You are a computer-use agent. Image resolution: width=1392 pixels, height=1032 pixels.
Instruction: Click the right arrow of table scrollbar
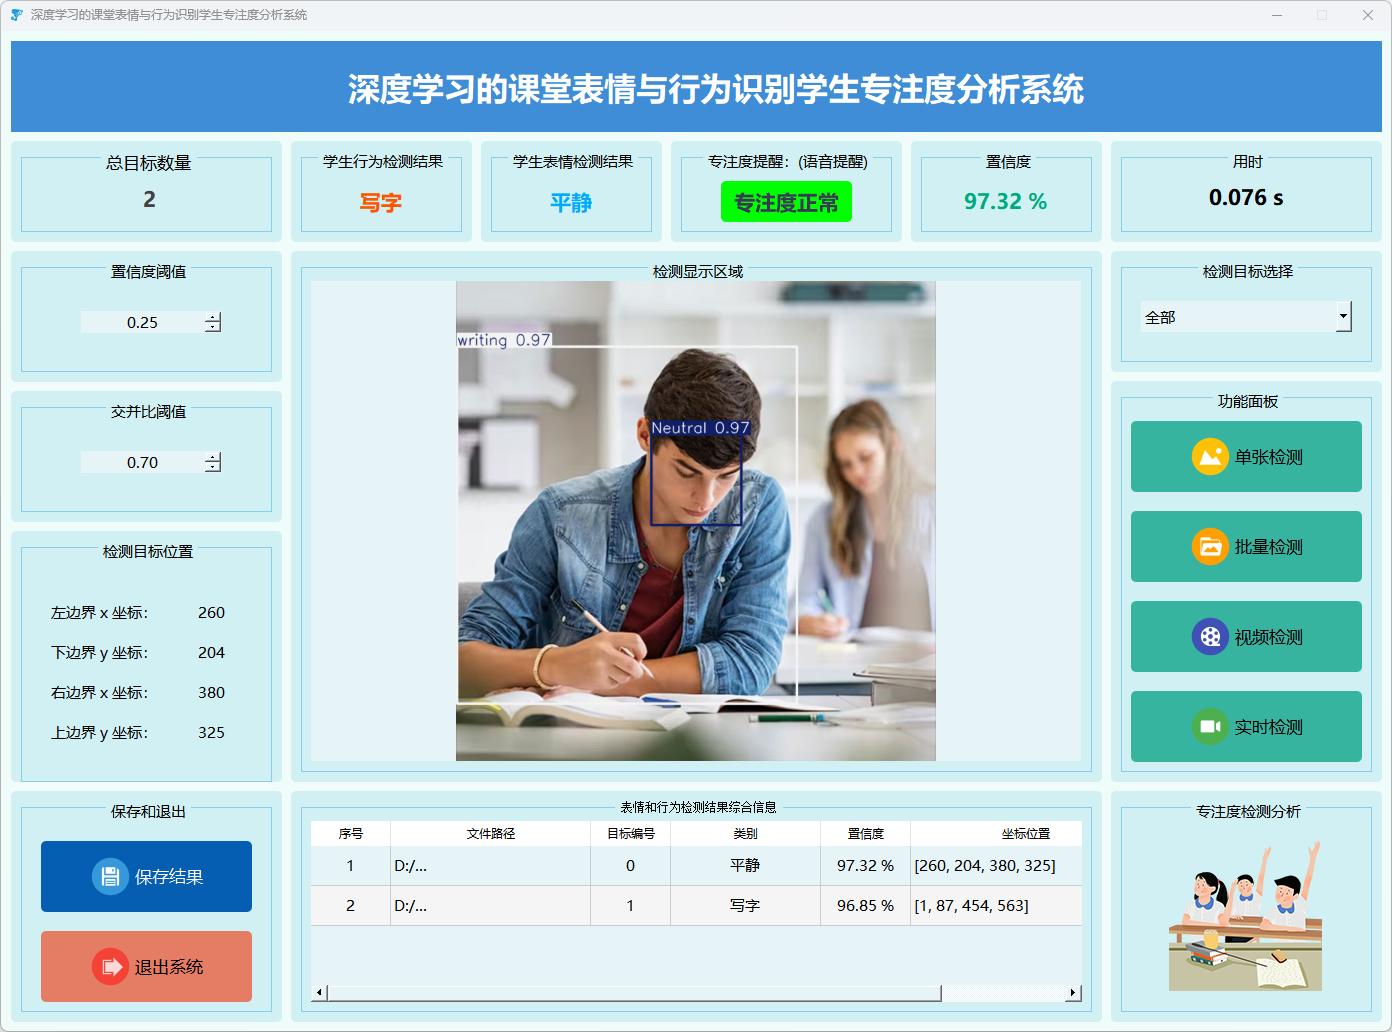pyautogui.click(x=1073, y=993)
